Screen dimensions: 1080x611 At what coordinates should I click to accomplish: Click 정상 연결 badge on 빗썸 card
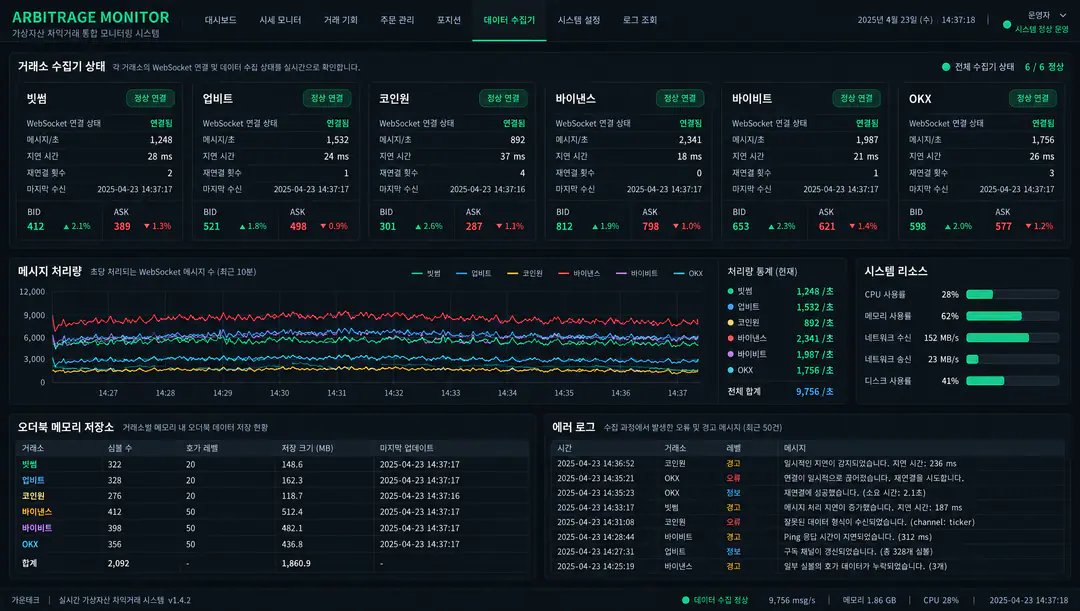pyautogui.click(x=150, y=99)
